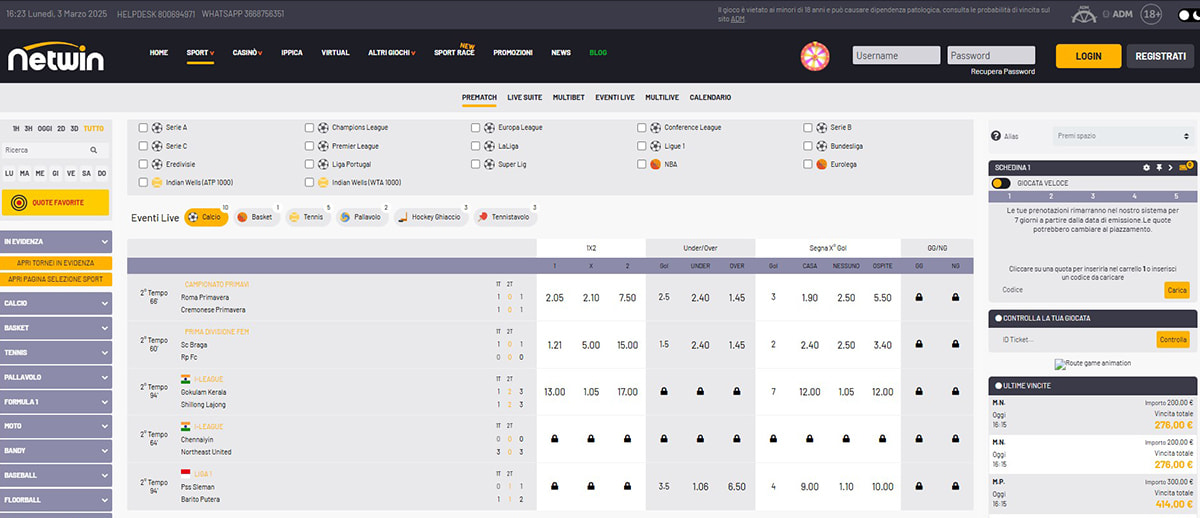The image size is (1200, 518).
Task: Click locked Under odds for Gokulam Kerala
Action: 700,392
